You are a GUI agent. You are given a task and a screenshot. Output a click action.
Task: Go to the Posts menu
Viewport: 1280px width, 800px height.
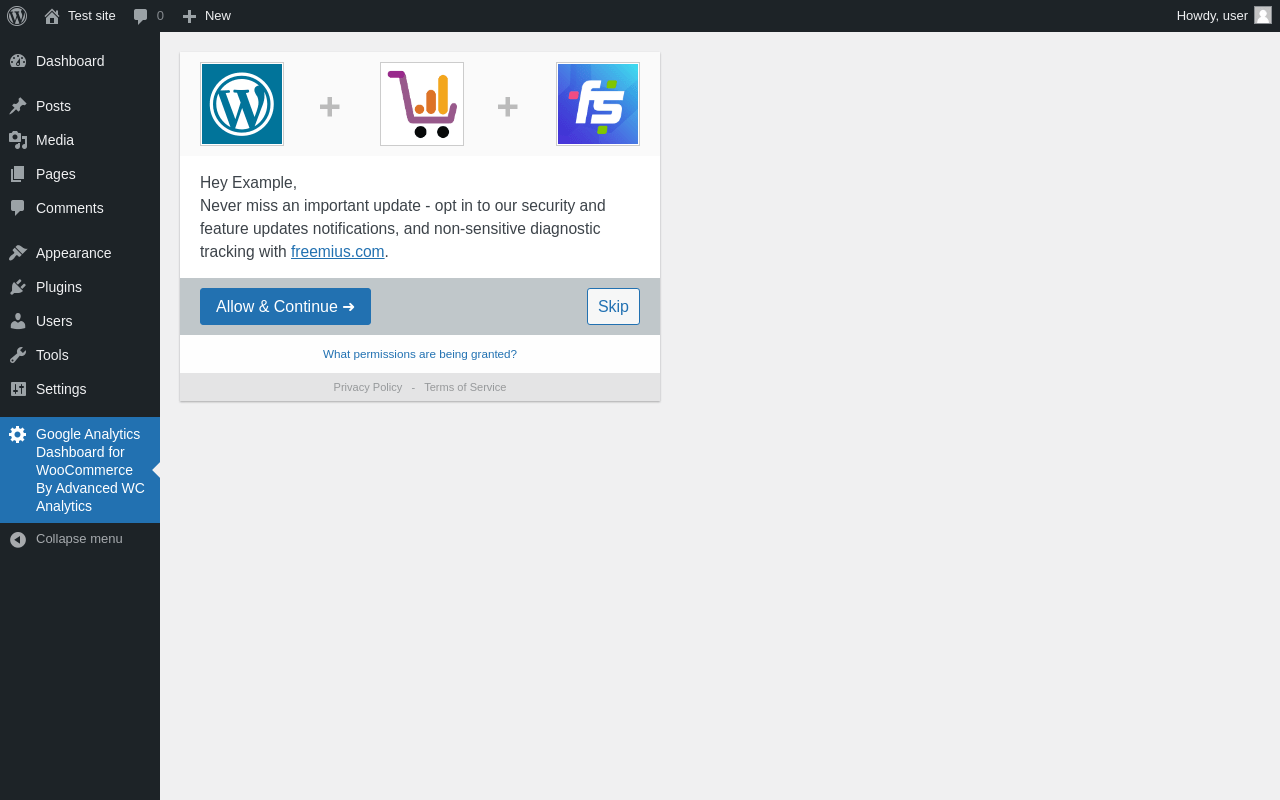pyautogui.click(x=80, y=106)
